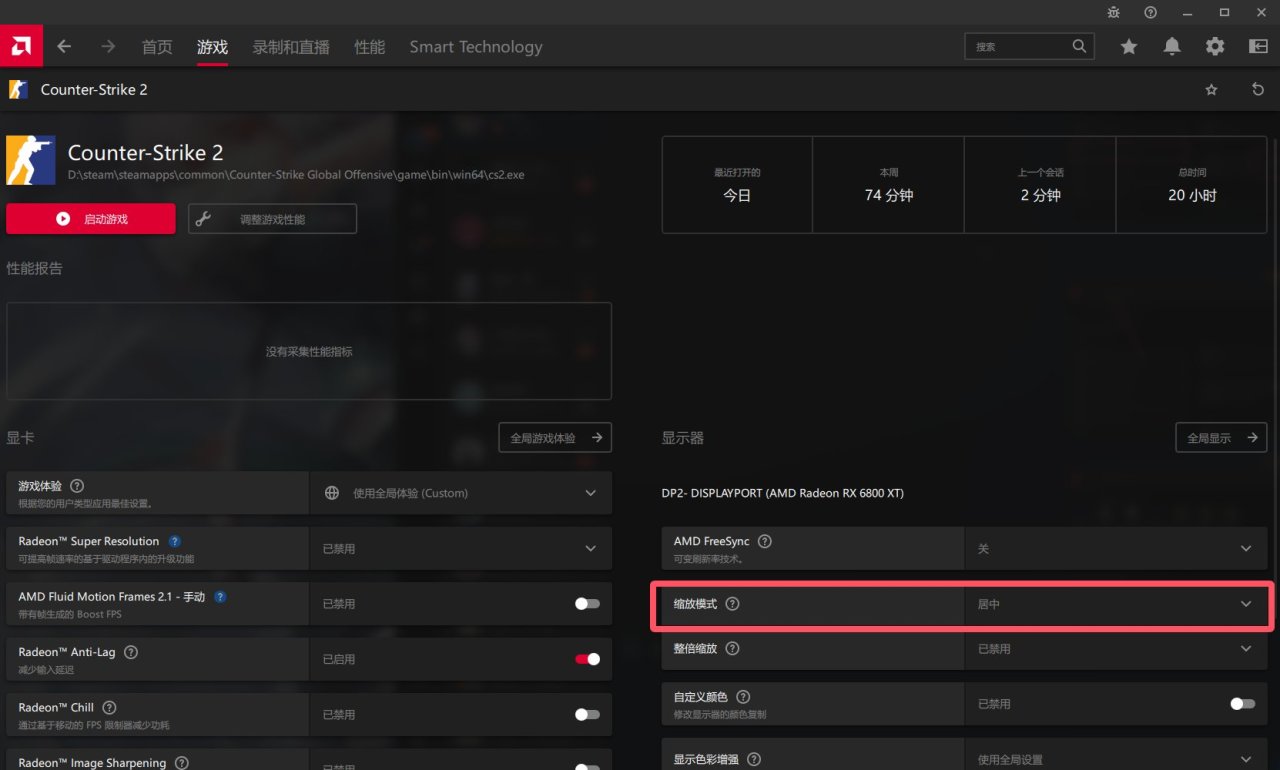
Task: Click the 74 分钟 this-week value
Action: pos(889,196)
